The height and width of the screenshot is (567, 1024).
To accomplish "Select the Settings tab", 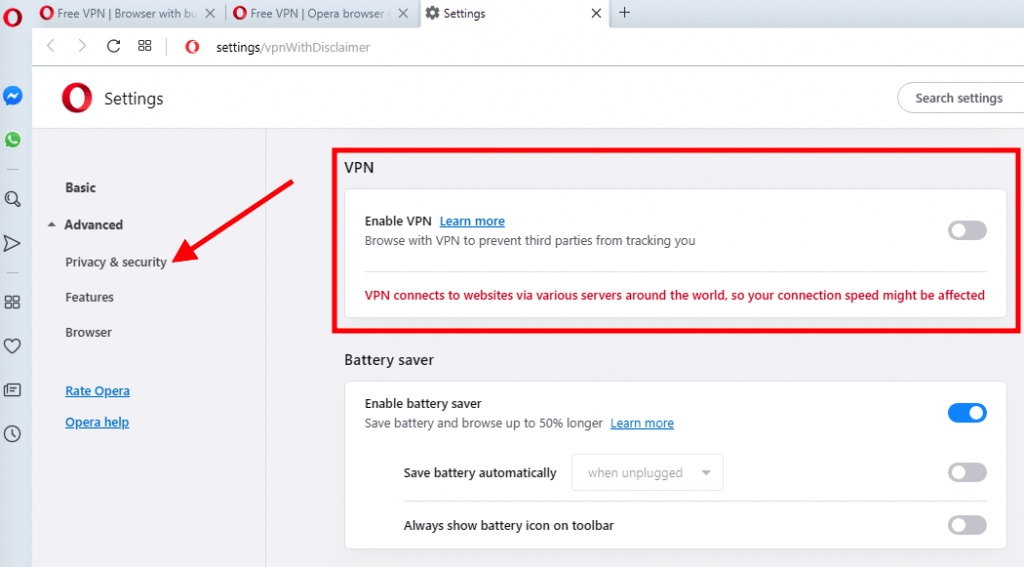I will tap(513, 13).
